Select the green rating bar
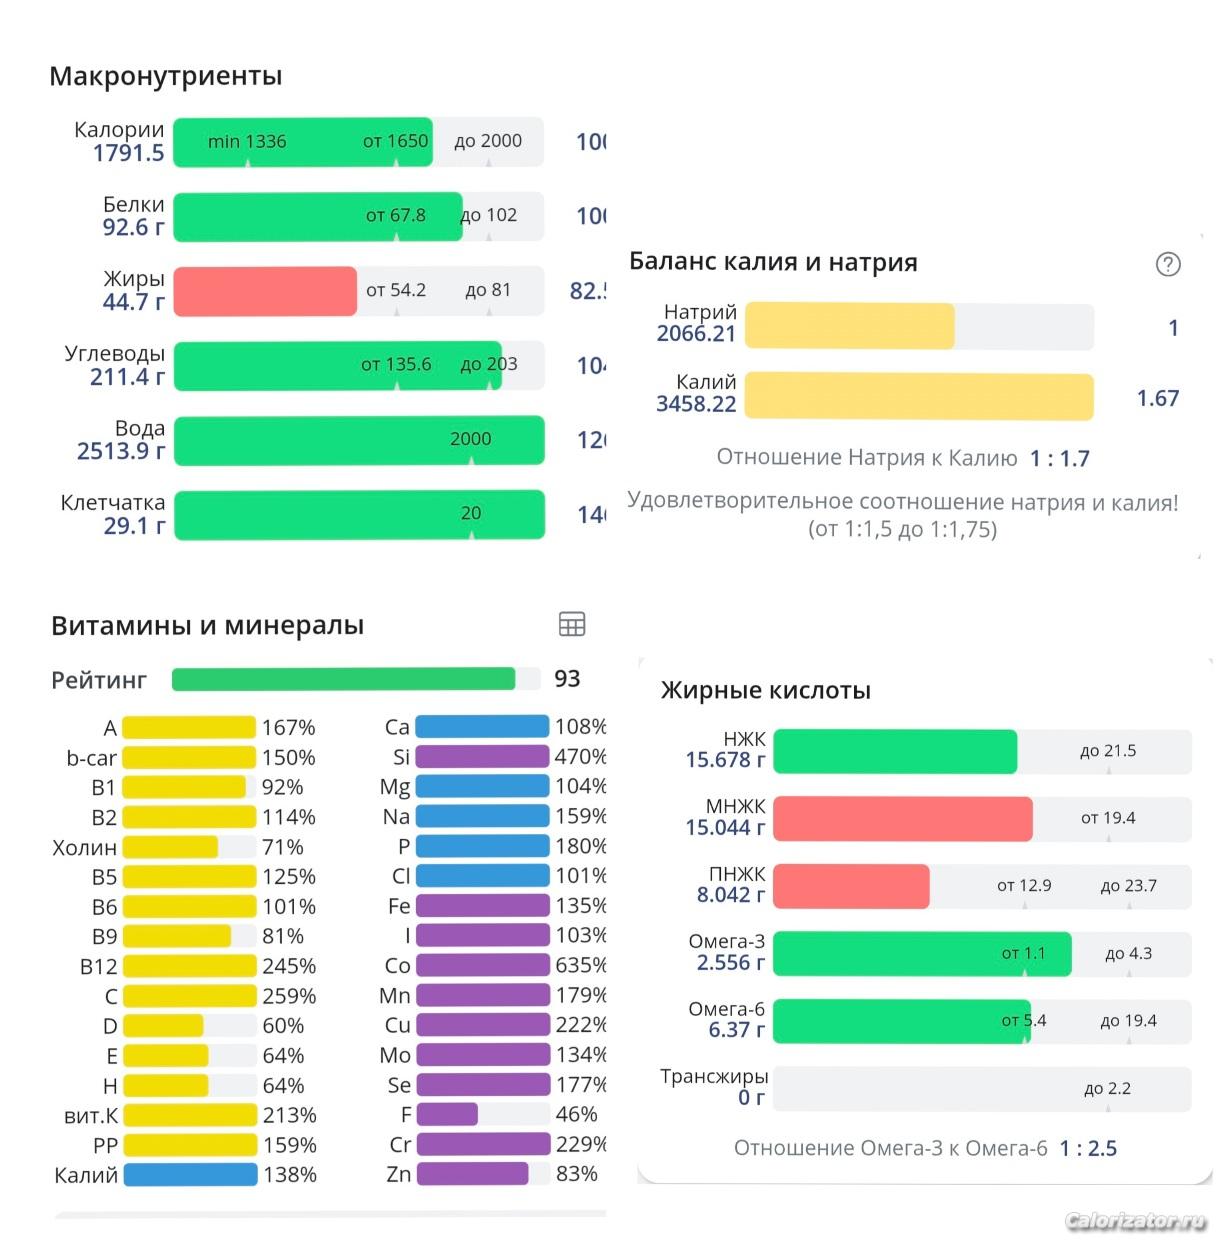1228x1242 pixels. [x=343, y=680]
